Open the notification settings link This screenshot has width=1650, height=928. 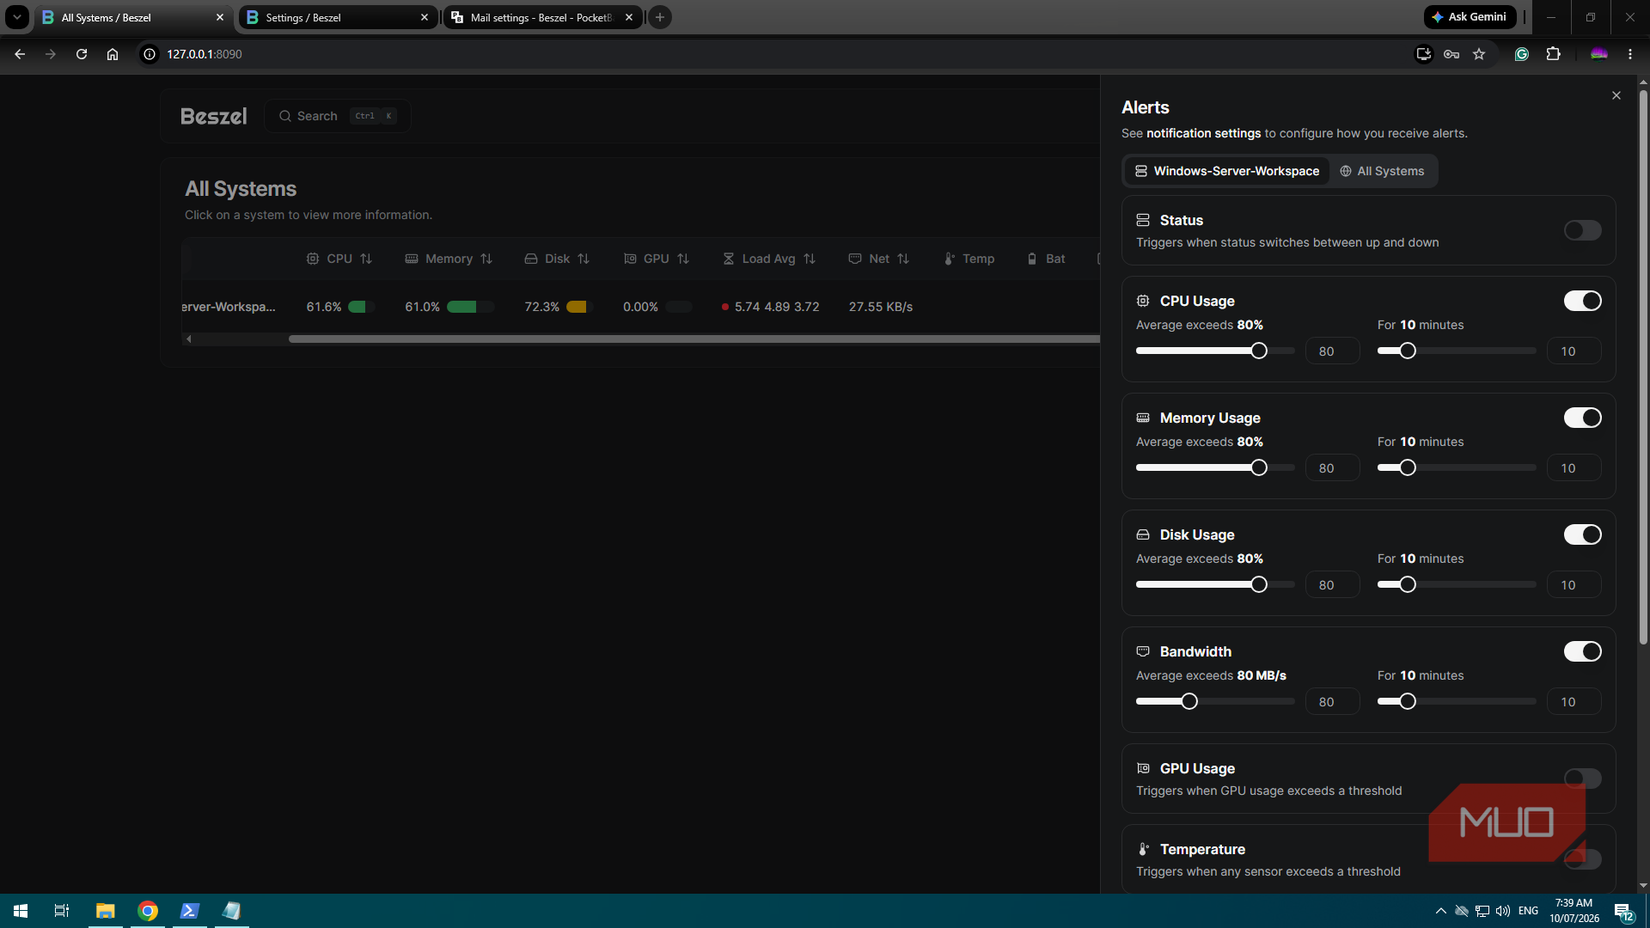click(x=1203, y=133)
